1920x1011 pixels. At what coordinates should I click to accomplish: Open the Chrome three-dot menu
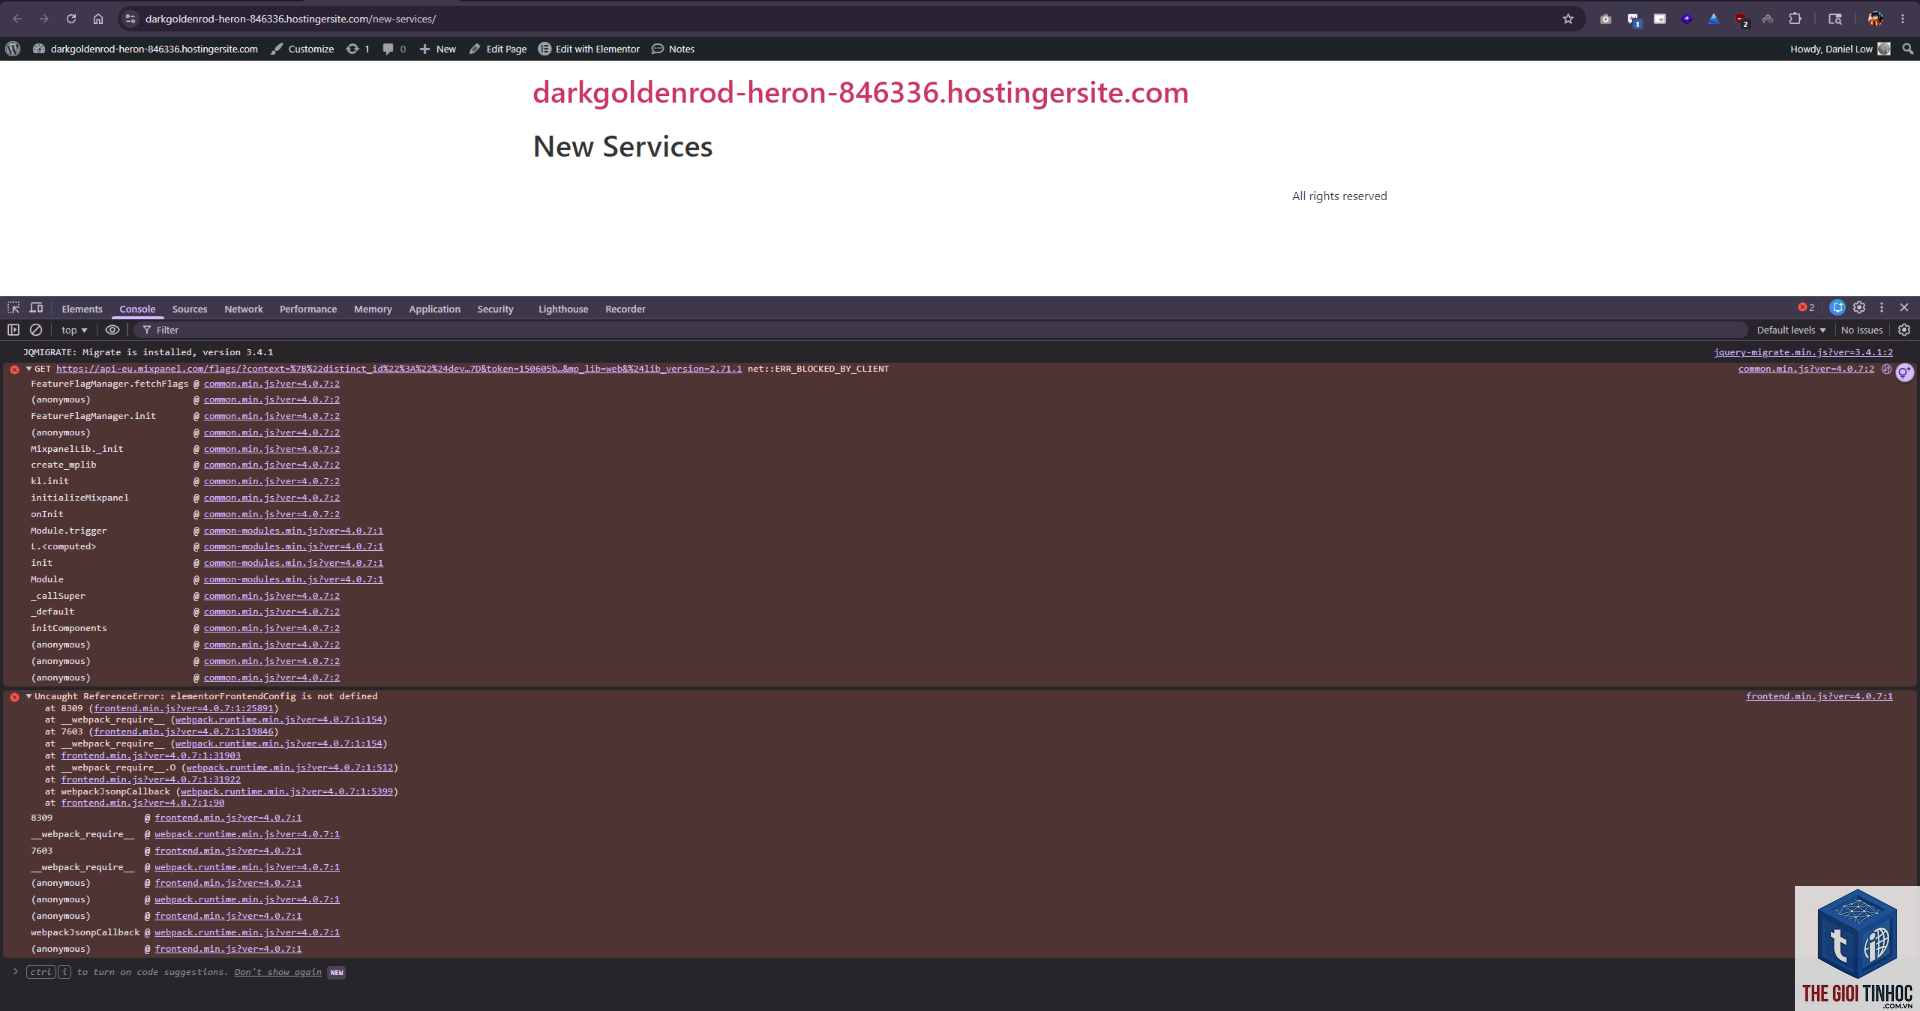pos(1903,19)
